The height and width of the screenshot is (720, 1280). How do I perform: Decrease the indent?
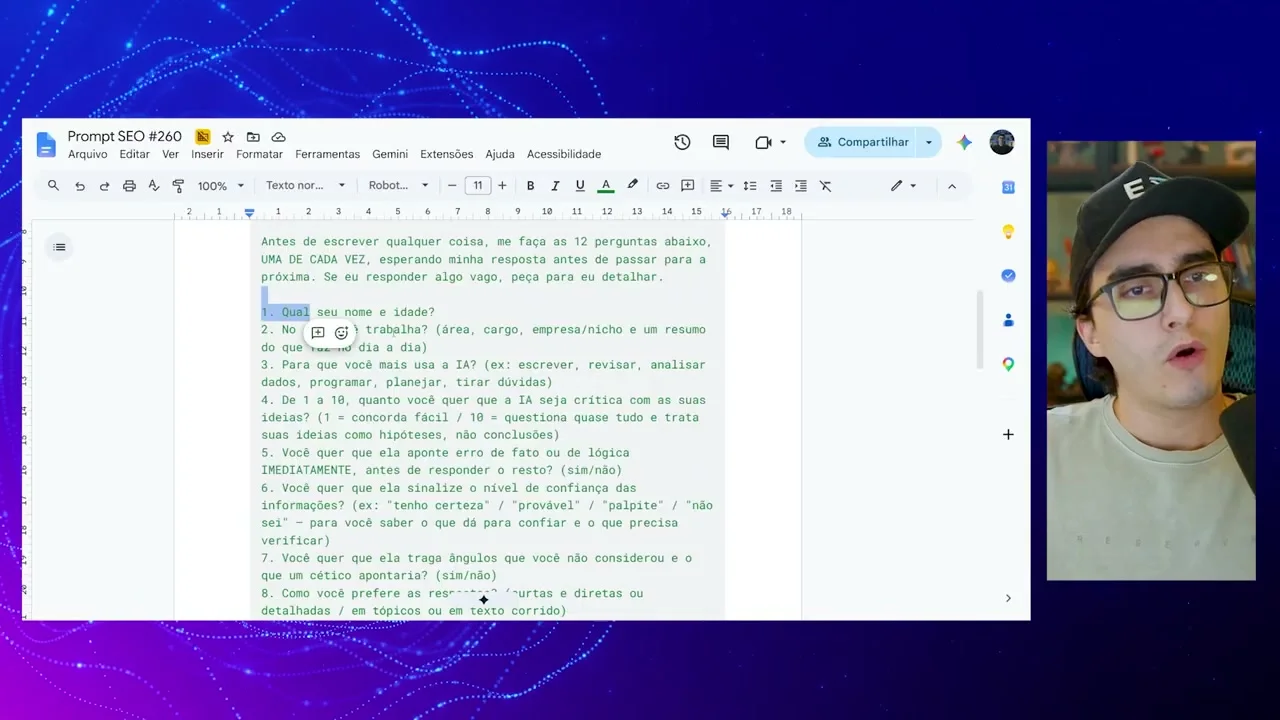776,186
